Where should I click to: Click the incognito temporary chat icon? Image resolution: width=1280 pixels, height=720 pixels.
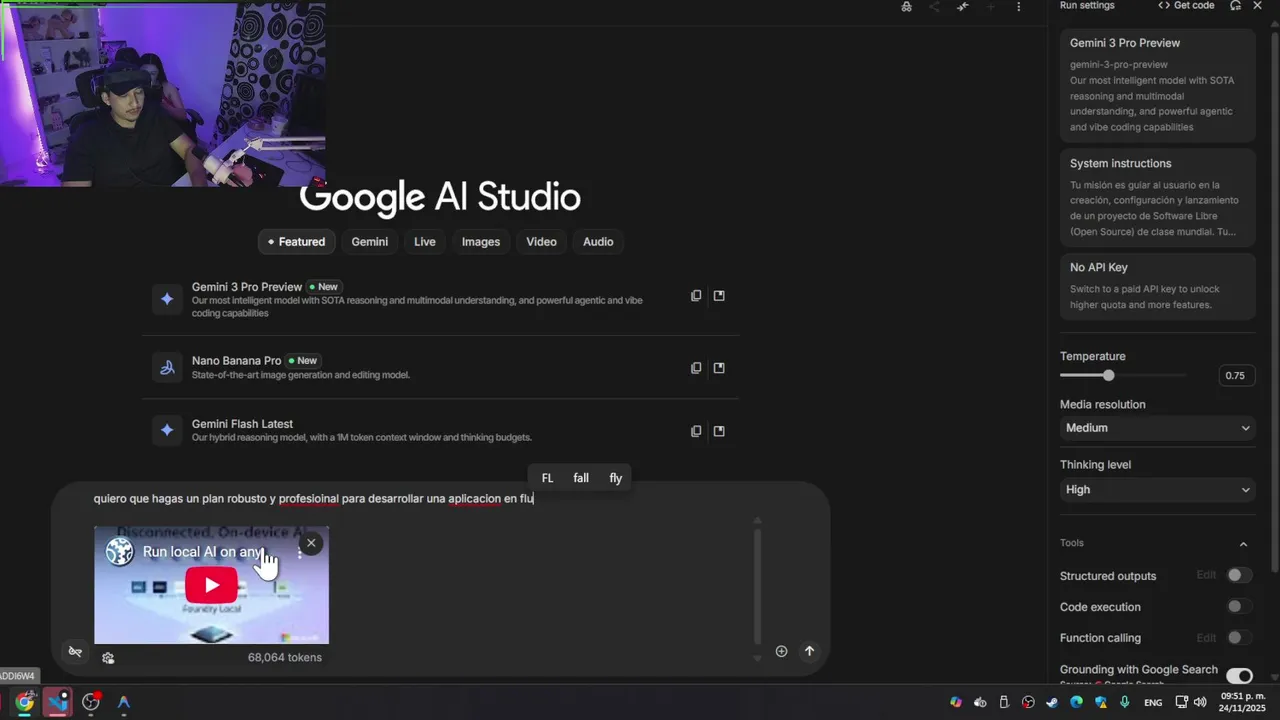906,6
